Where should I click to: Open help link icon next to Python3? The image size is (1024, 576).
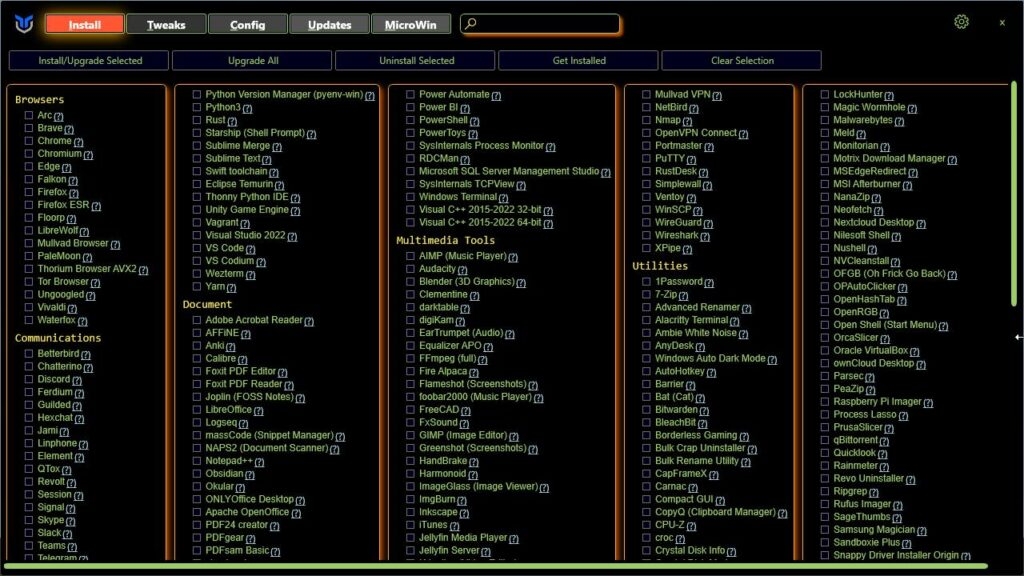pyautogui.click(x=248, y=108)
